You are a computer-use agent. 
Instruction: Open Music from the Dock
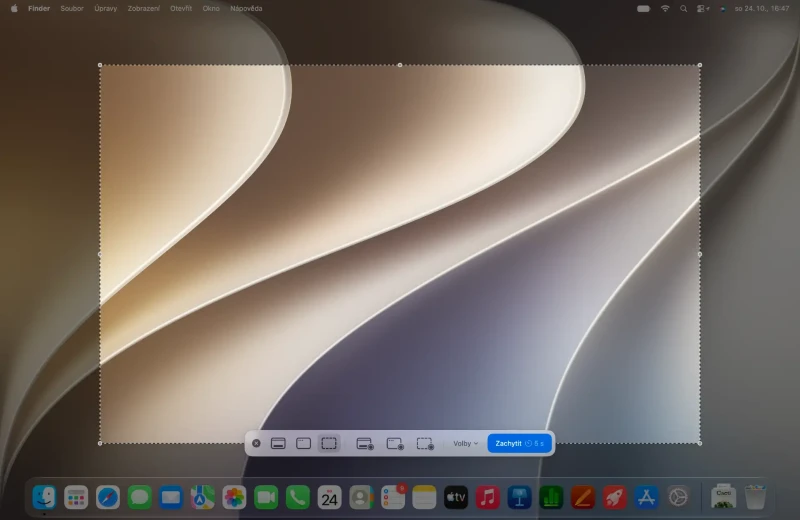point(488,497)
